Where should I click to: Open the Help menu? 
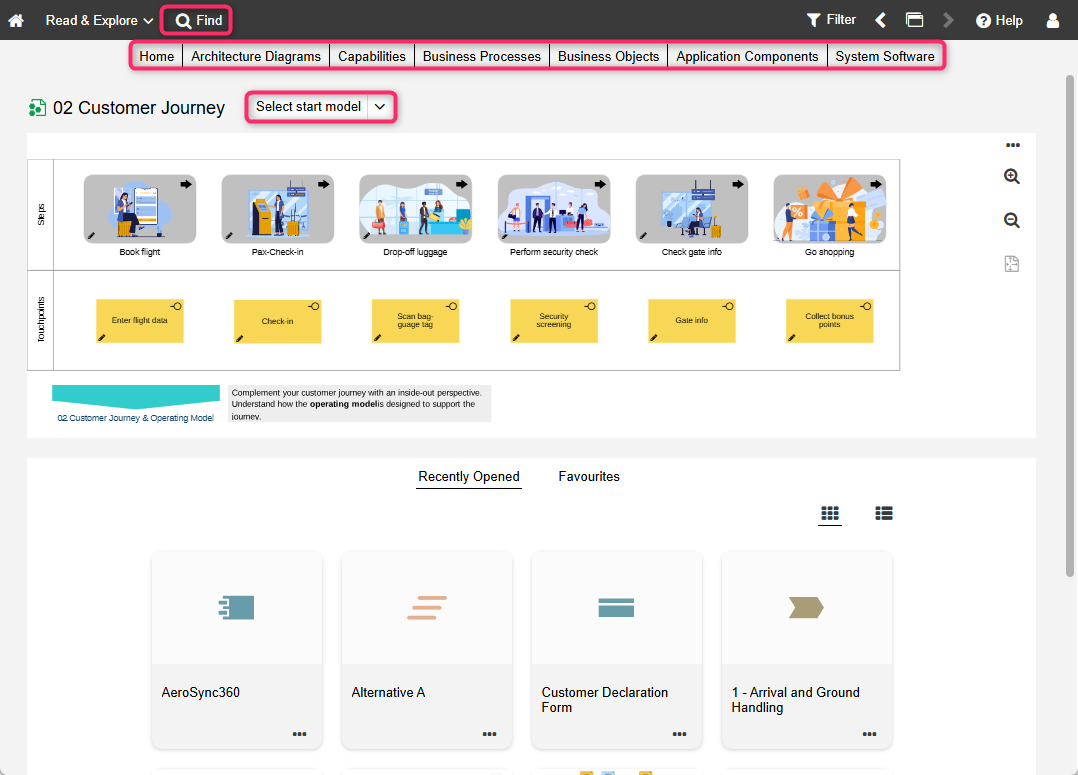999,20
